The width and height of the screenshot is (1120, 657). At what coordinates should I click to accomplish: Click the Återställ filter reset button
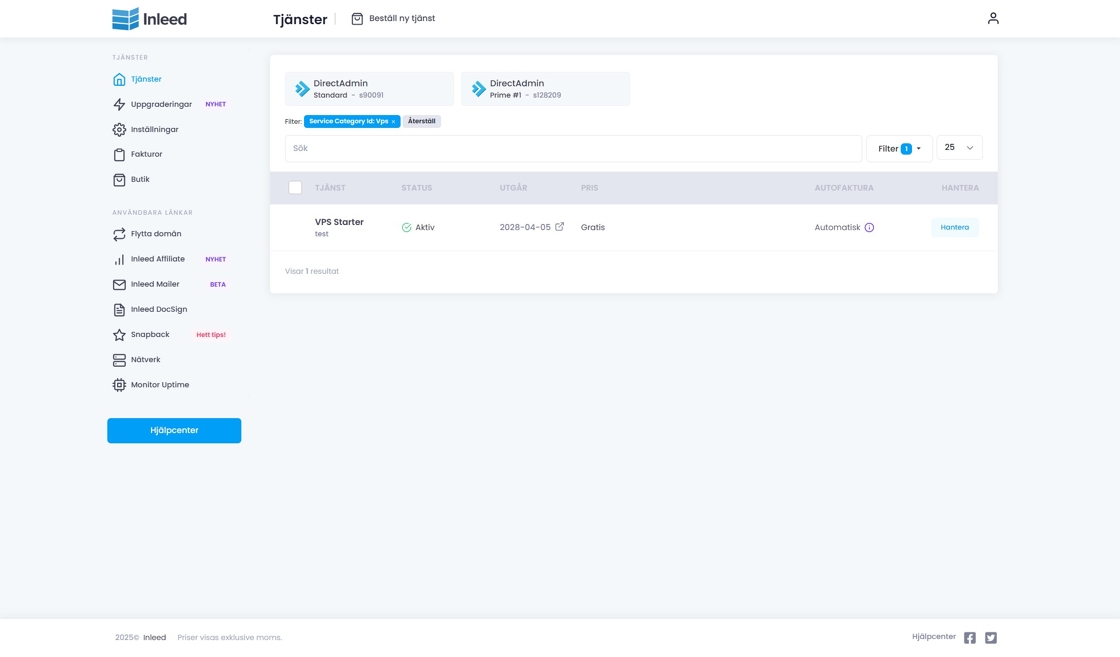[x=421, y=121]
